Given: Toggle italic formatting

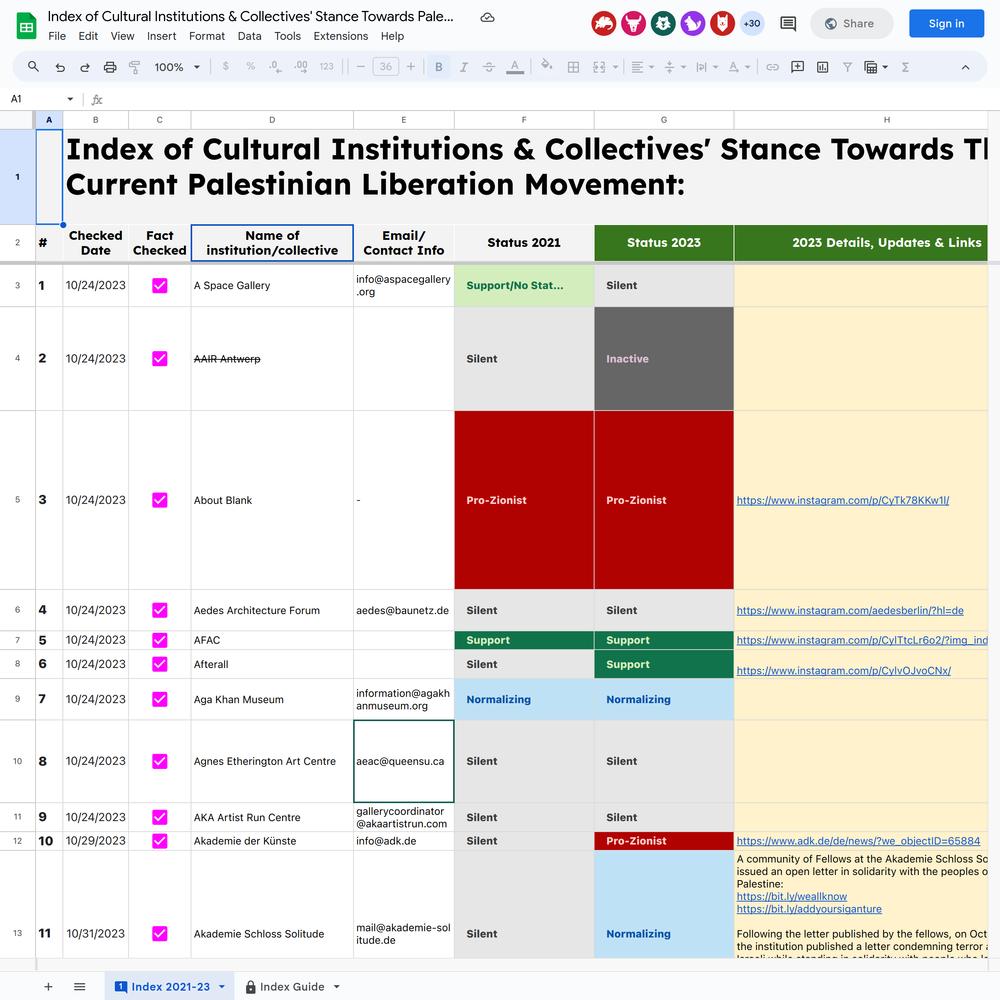Looking at the screenshot, I should [464, 67].
